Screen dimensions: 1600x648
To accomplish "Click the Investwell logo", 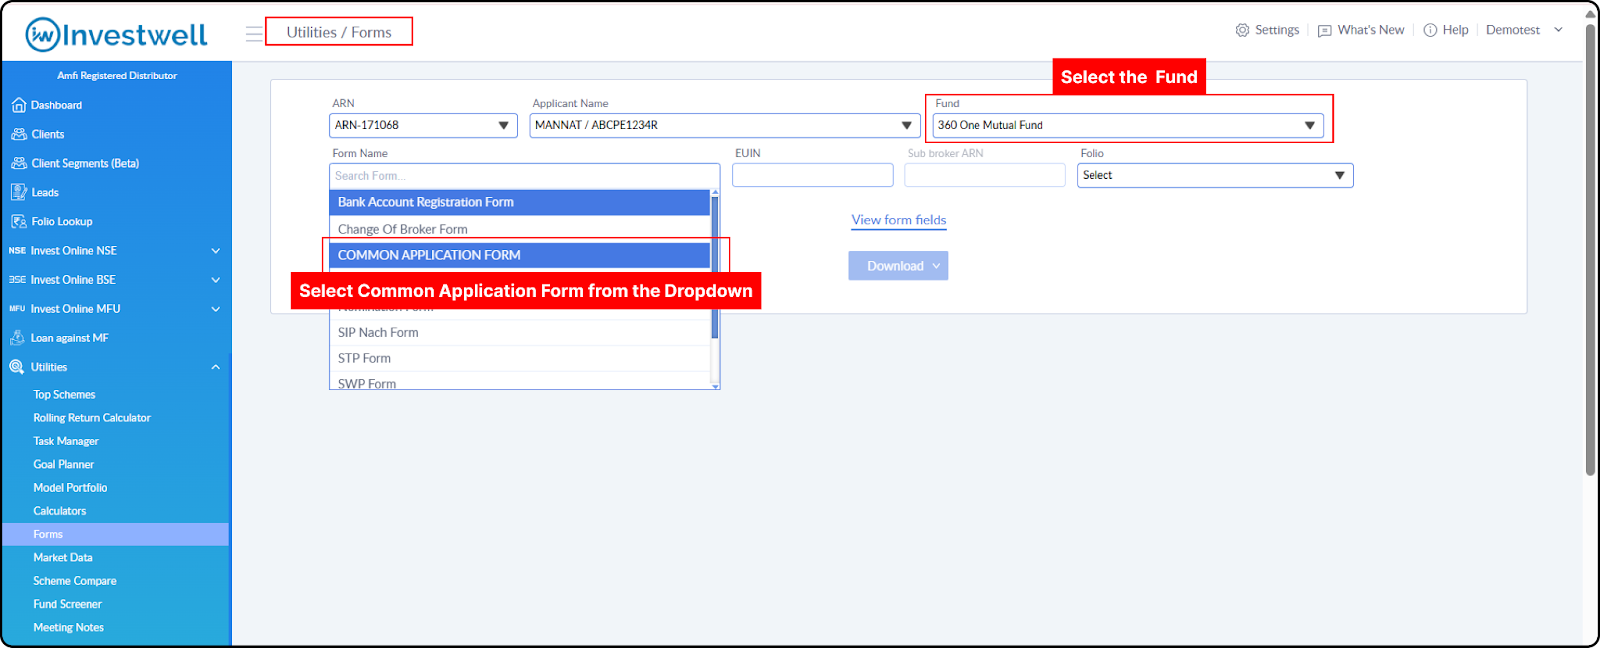I will point(116,35).
